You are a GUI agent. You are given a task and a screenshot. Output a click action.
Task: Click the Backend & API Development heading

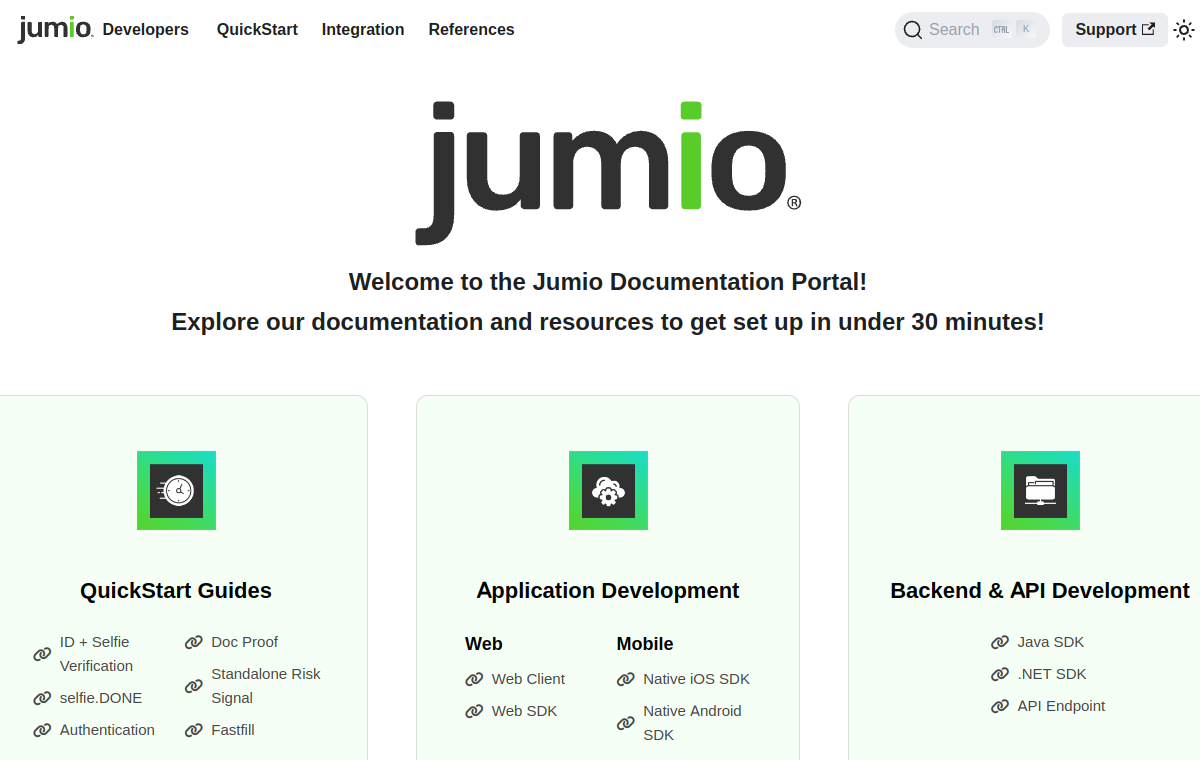pos(1040,591)
